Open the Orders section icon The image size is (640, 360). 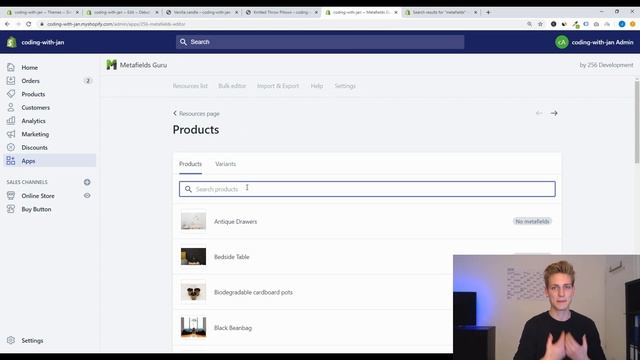[x=11, y=81]
